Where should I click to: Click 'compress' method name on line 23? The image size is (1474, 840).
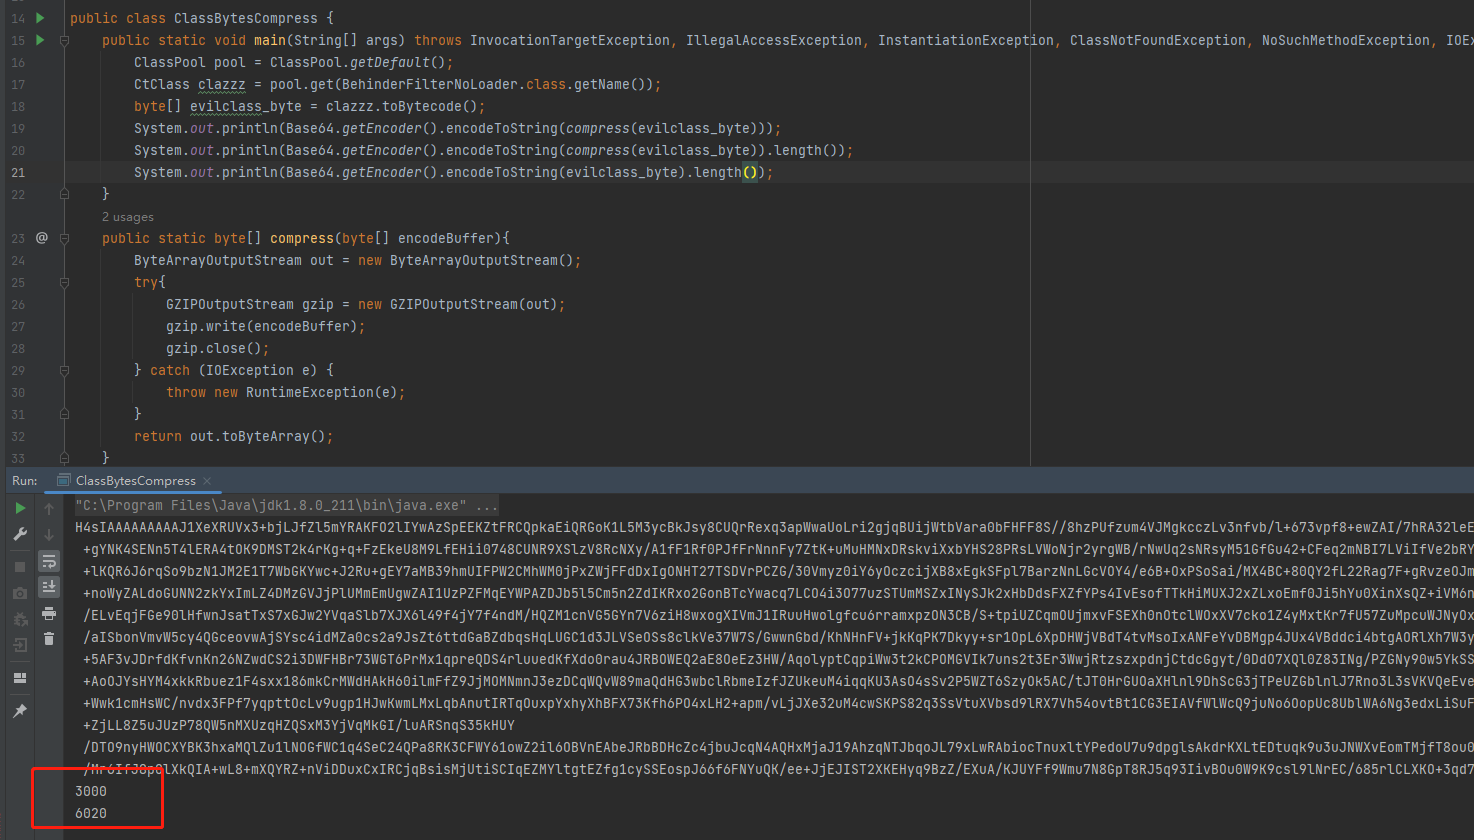[x=302, y=238]
